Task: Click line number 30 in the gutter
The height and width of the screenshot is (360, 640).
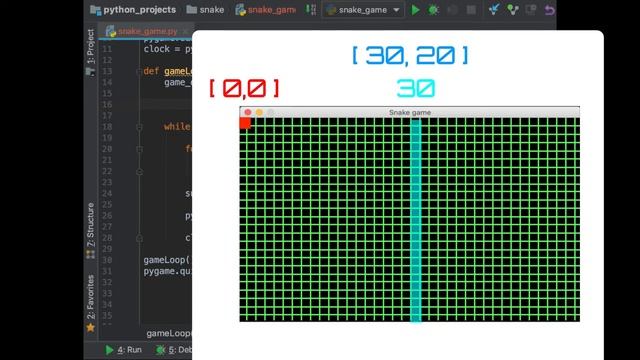Action: pos(107,260)
